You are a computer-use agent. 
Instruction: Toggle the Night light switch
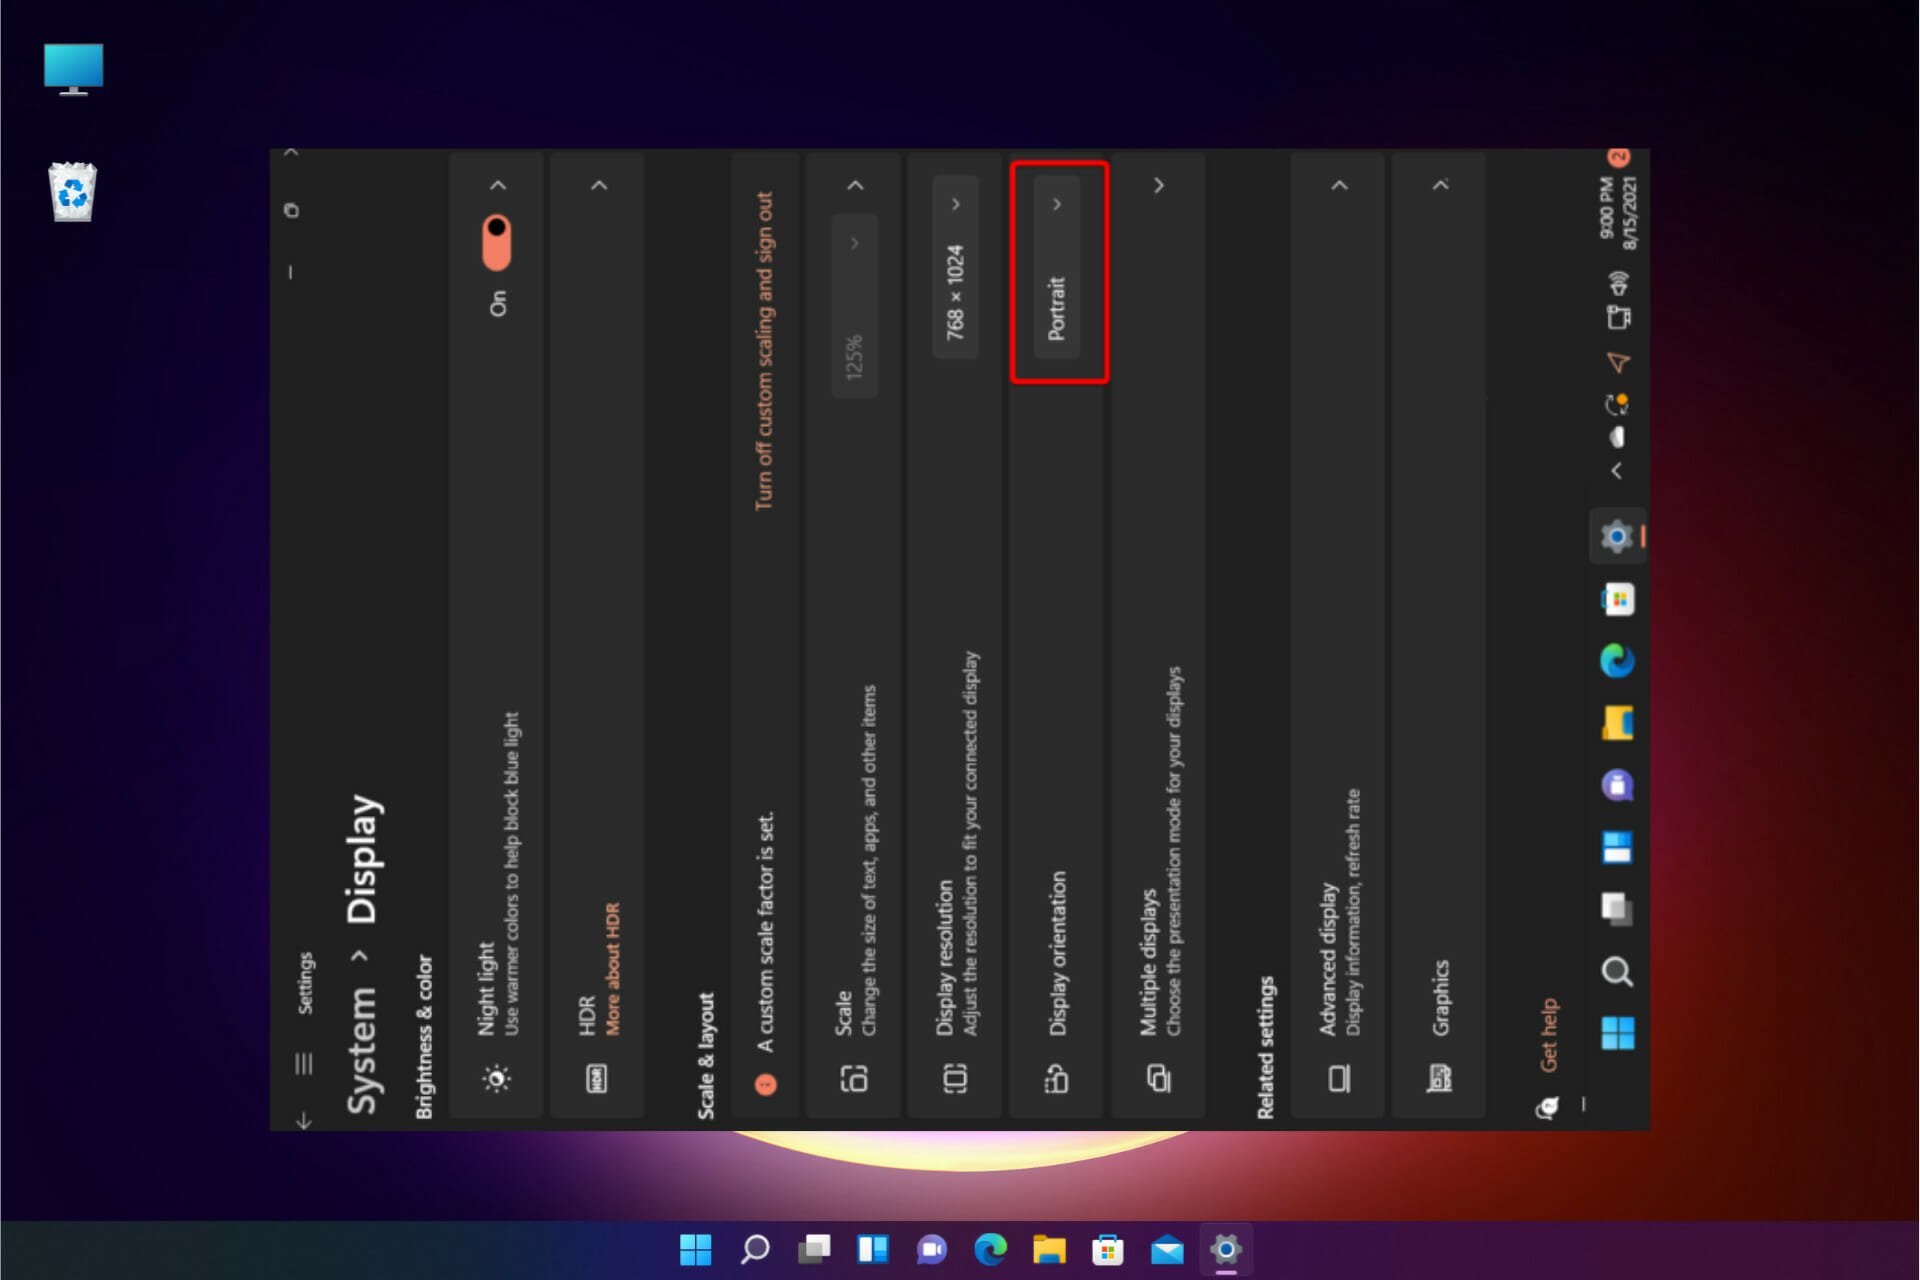point(497,242)
